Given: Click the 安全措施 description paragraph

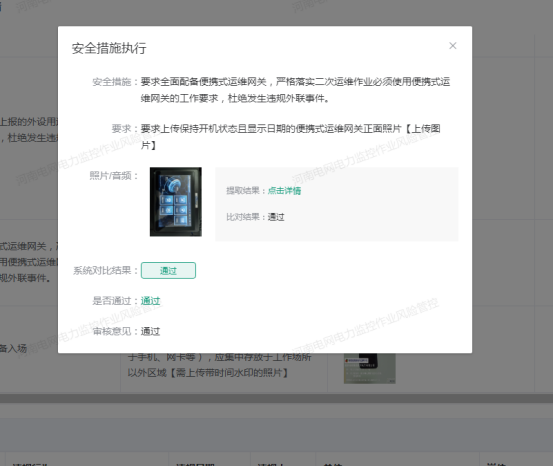Looking at the screenshot, I should (295, 90).
